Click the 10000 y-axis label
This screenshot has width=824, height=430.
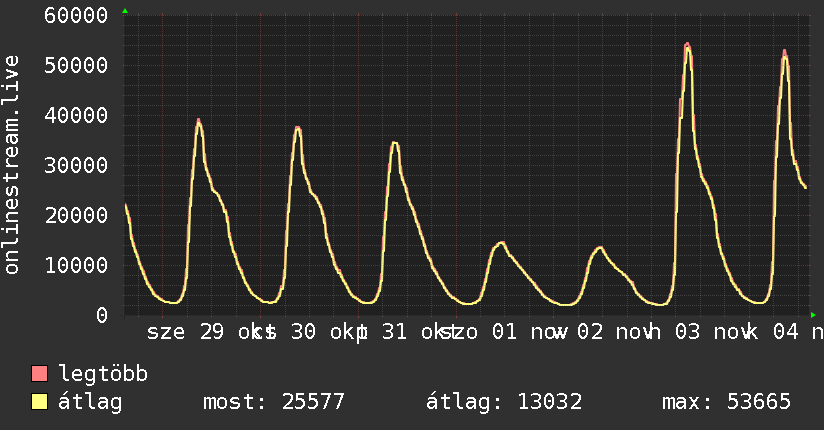click(x=76, y=265)
